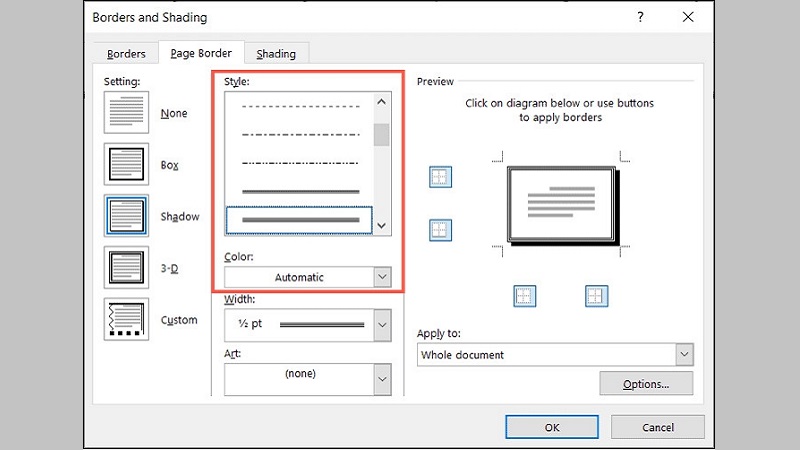Toggle the top border button in Preview

(x=440, y=177)
